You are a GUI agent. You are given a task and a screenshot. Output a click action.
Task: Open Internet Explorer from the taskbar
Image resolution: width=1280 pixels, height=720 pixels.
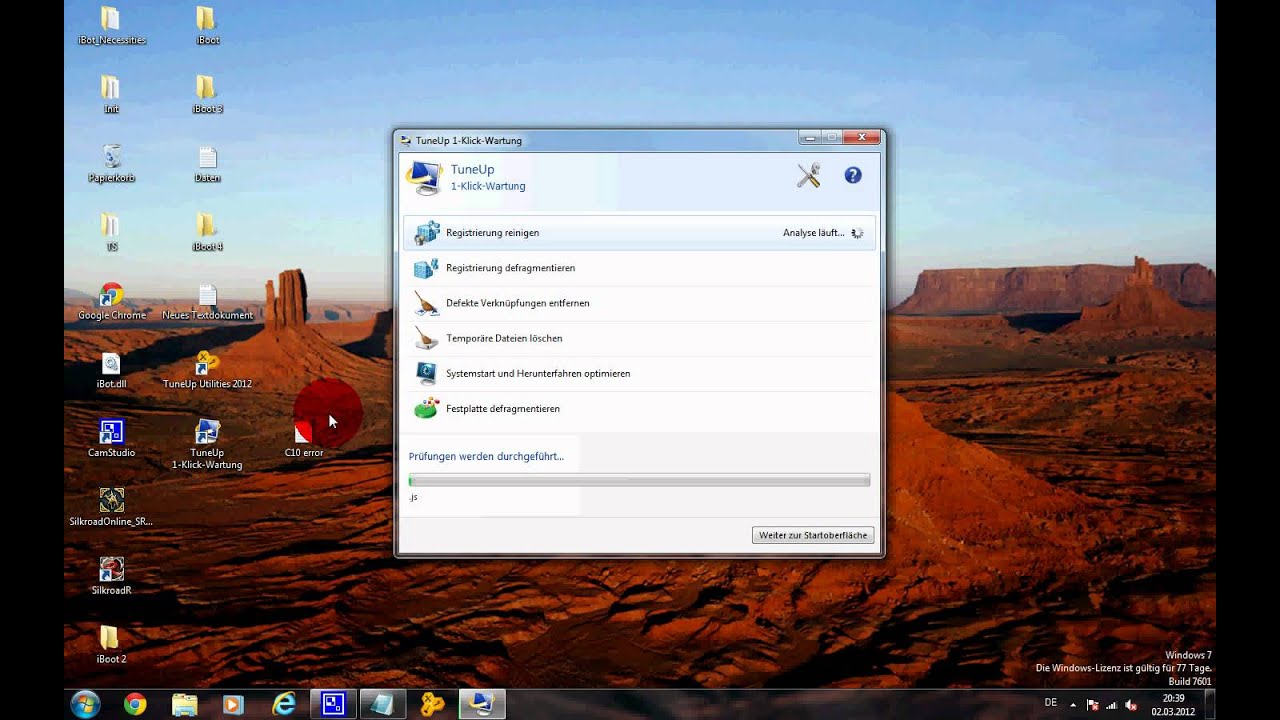point(284,705)
